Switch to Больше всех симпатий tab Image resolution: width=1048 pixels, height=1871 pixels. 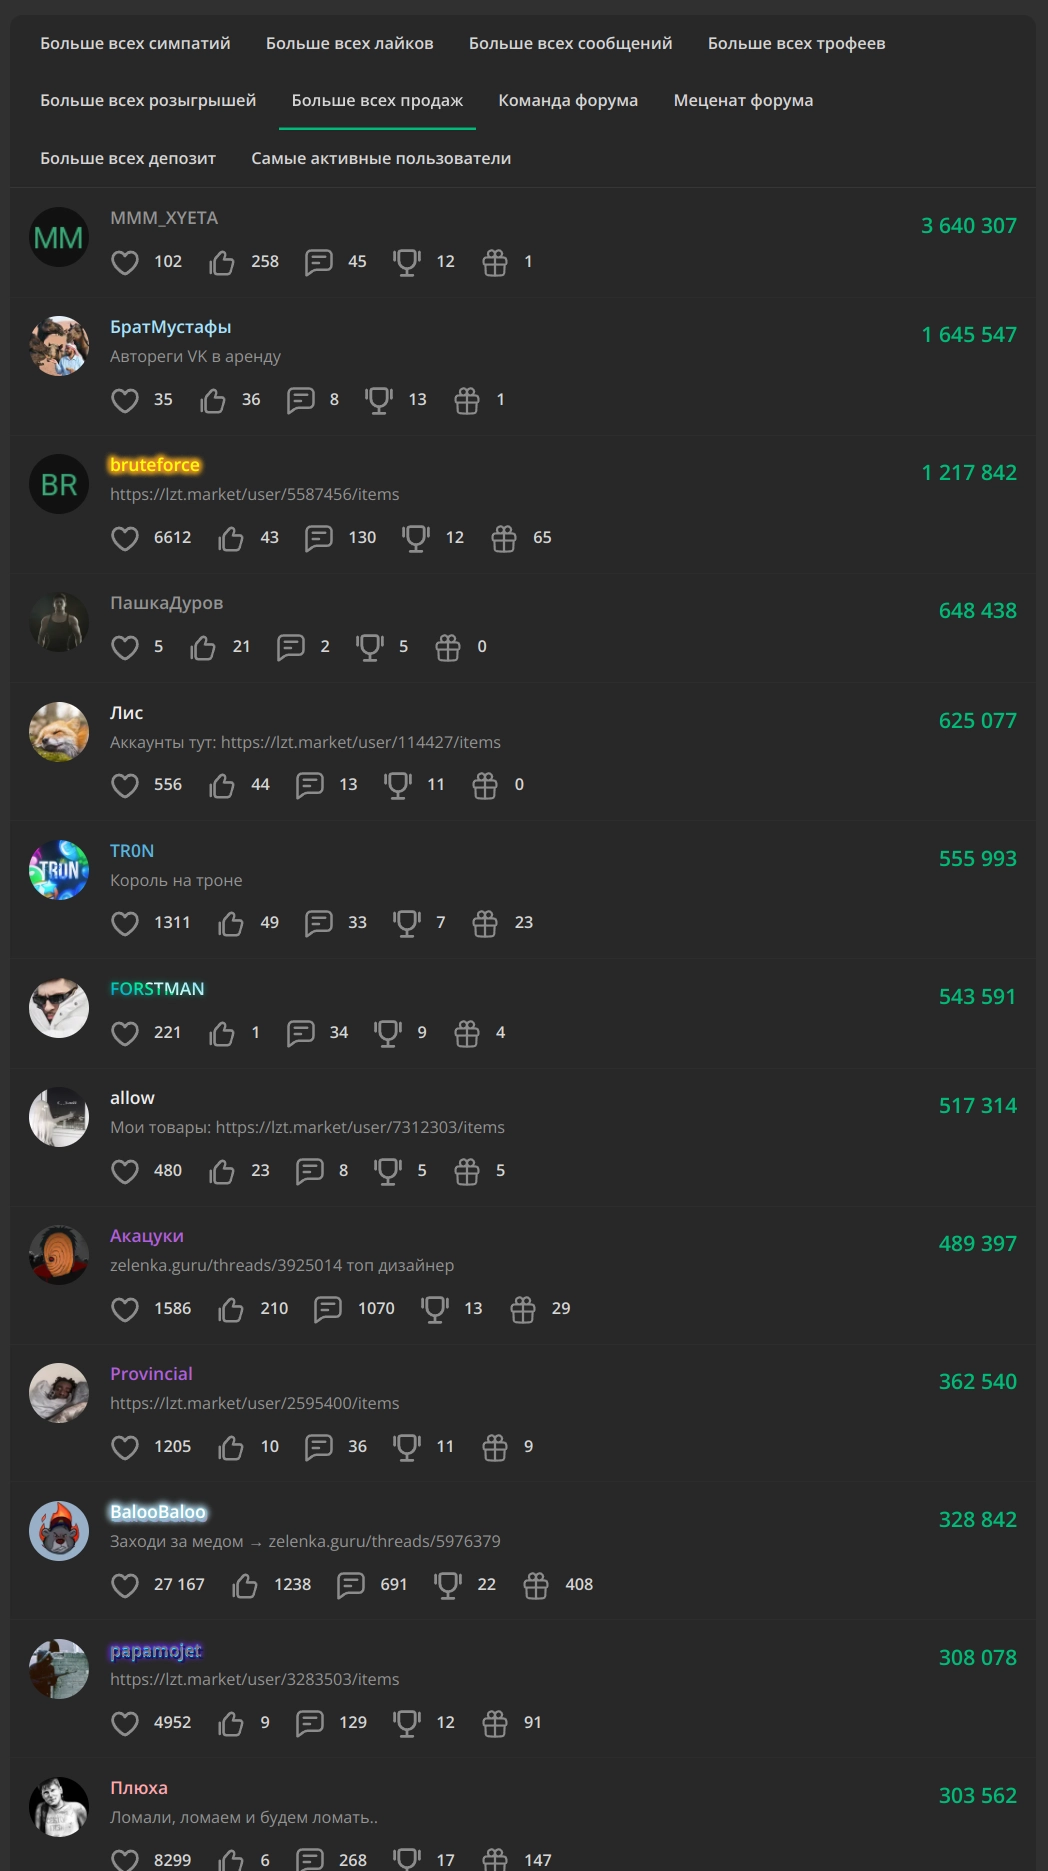[x=135, y=43]
